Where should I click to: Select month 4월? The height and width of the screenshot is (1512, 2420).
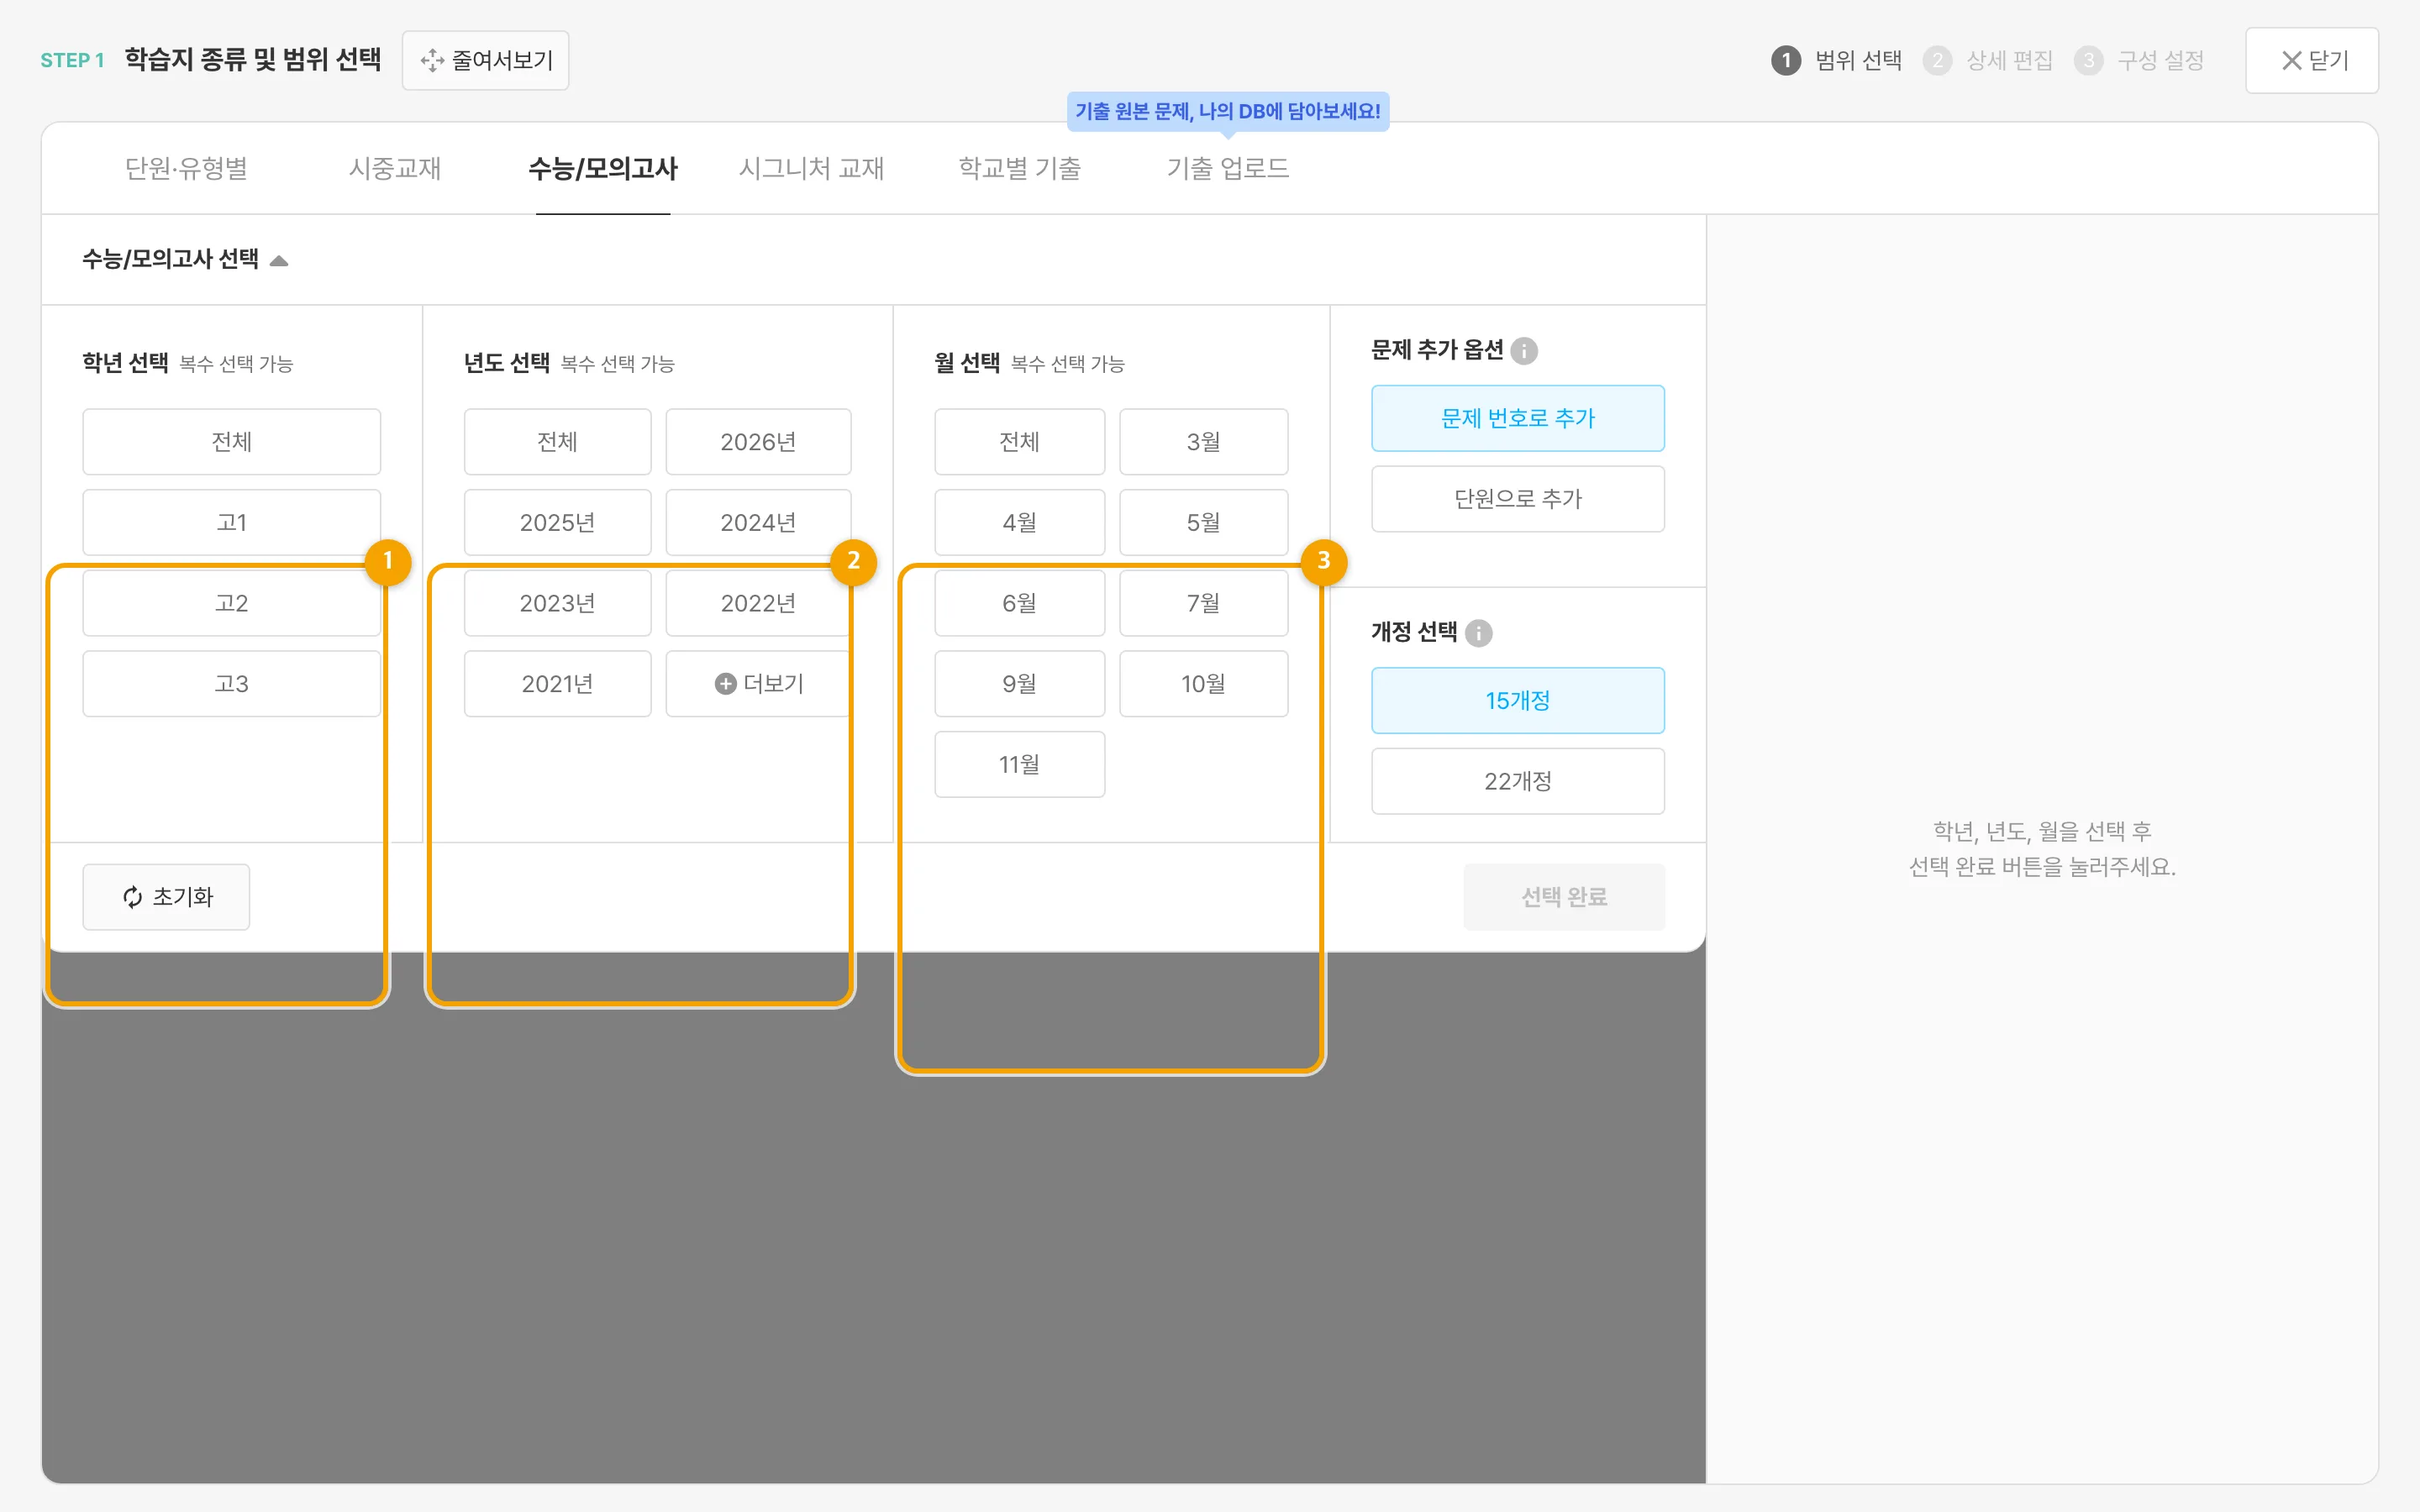point(1020,523)
